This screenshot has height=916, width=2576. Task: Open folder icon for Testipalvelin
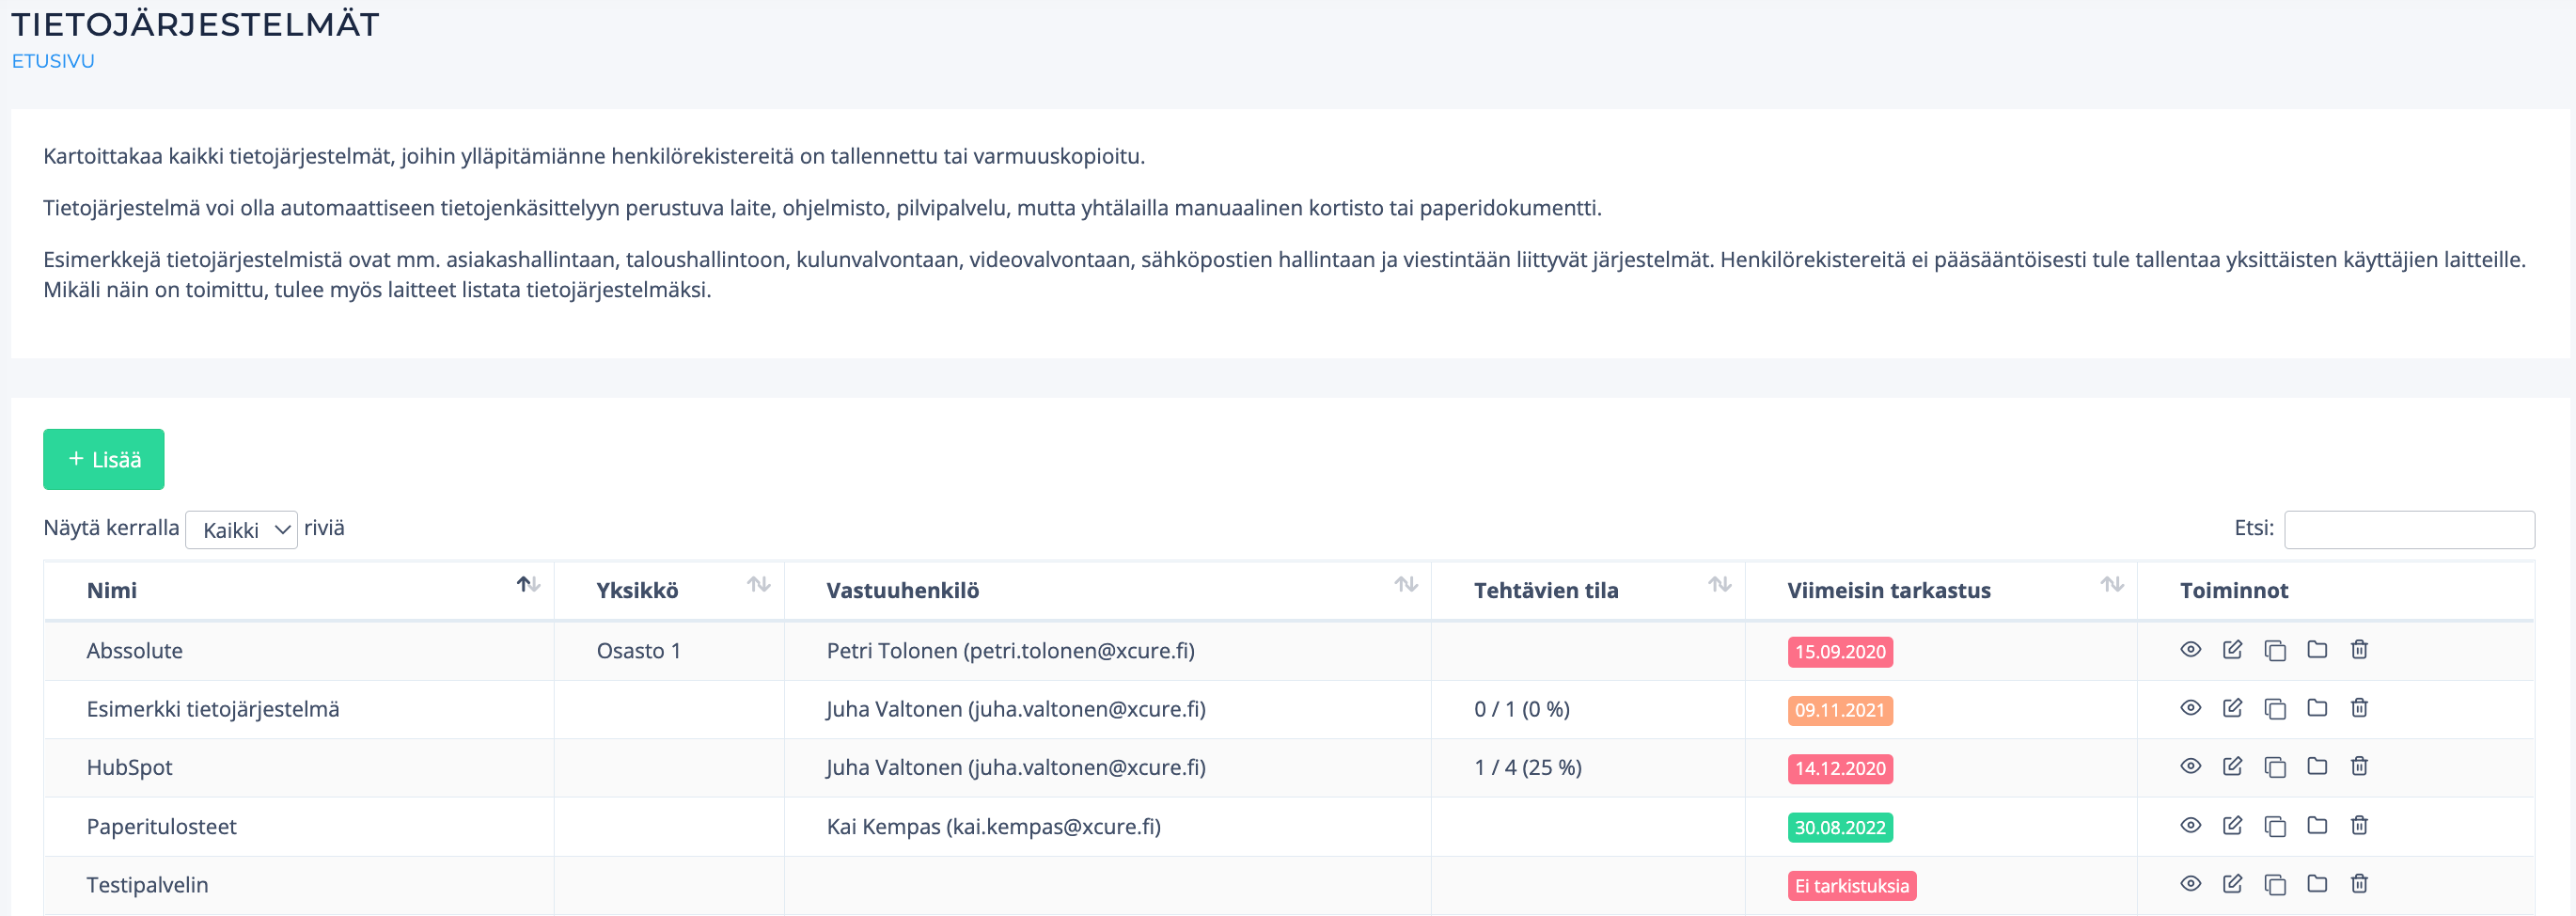pyautogui.click(x=2317, y=884)
